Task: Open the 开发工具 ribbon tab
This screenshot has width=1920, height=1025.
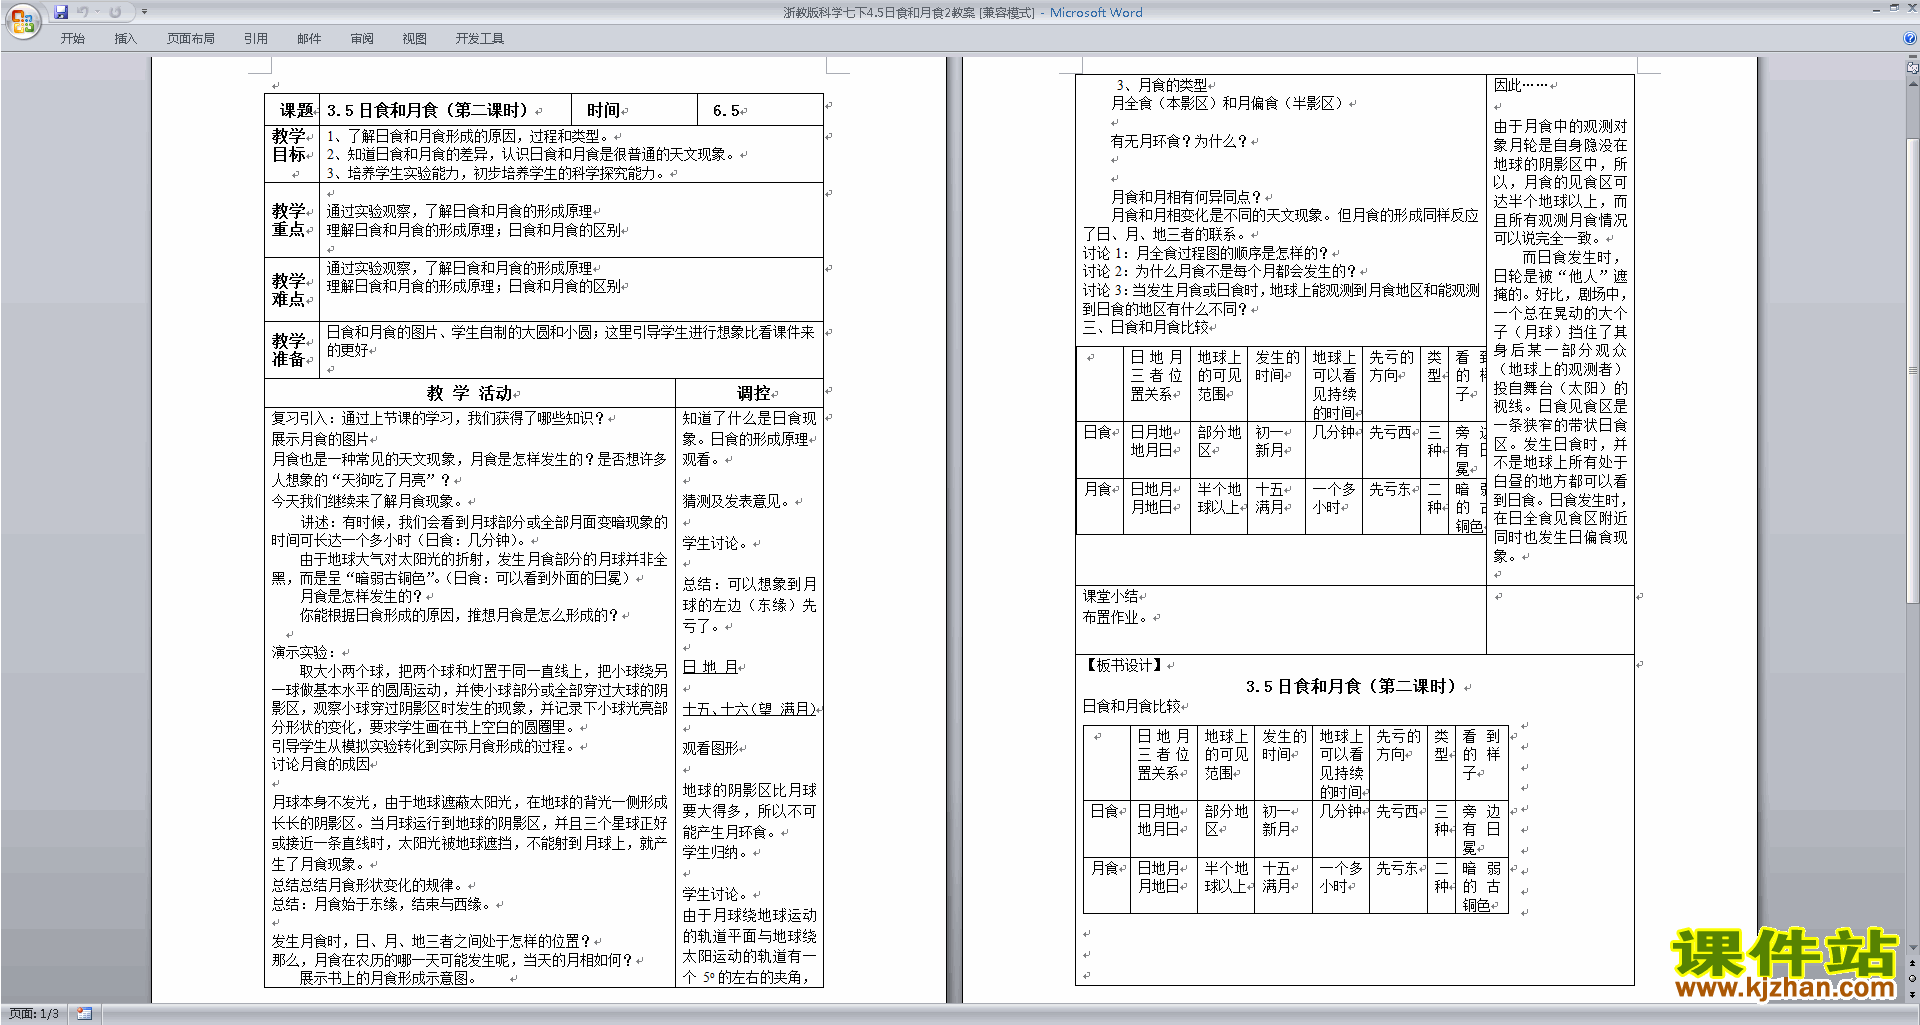Action: pyautogui.click(x=480, y=39)
